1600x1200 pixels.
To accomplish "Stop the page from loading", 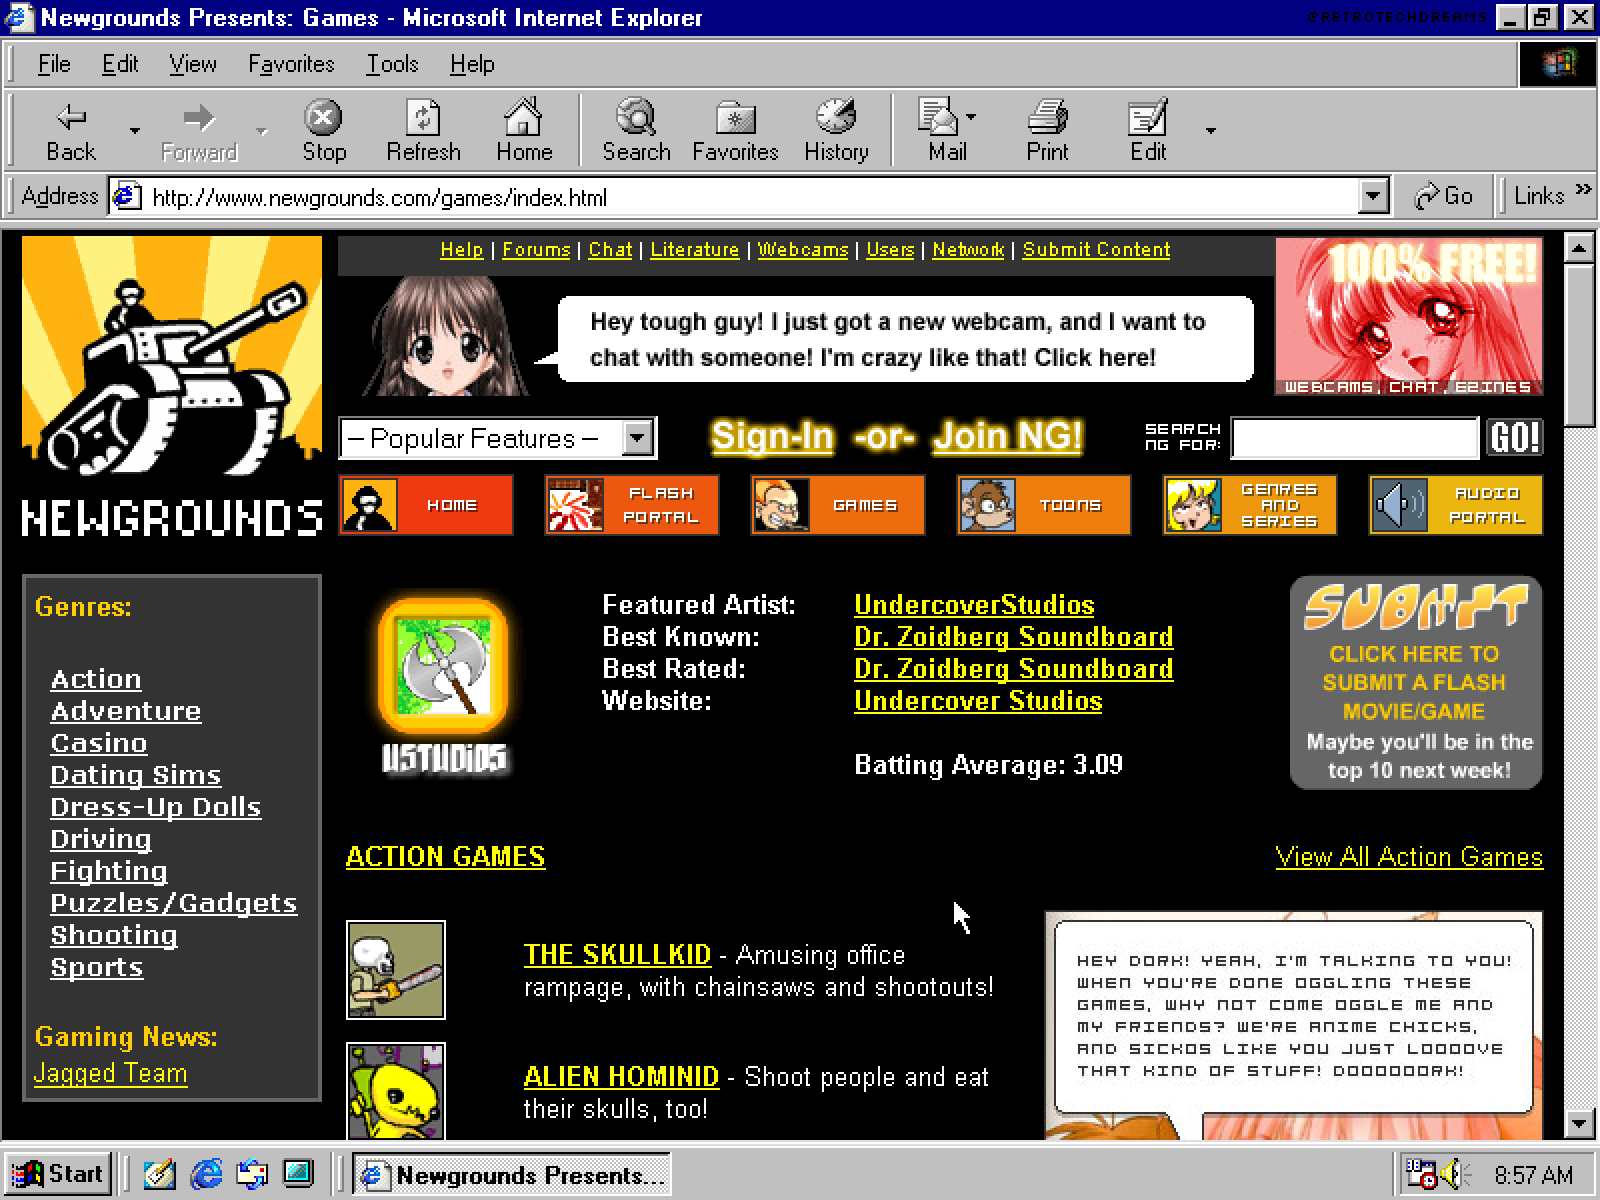I will tap(323, 131).
